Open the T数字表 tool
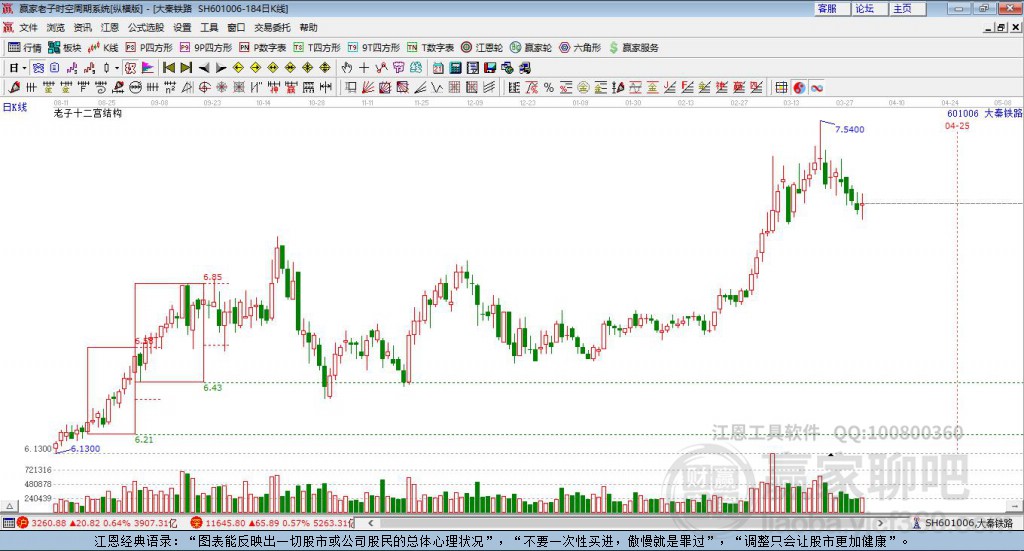The image size is (1024, 551). coord(430,48)
